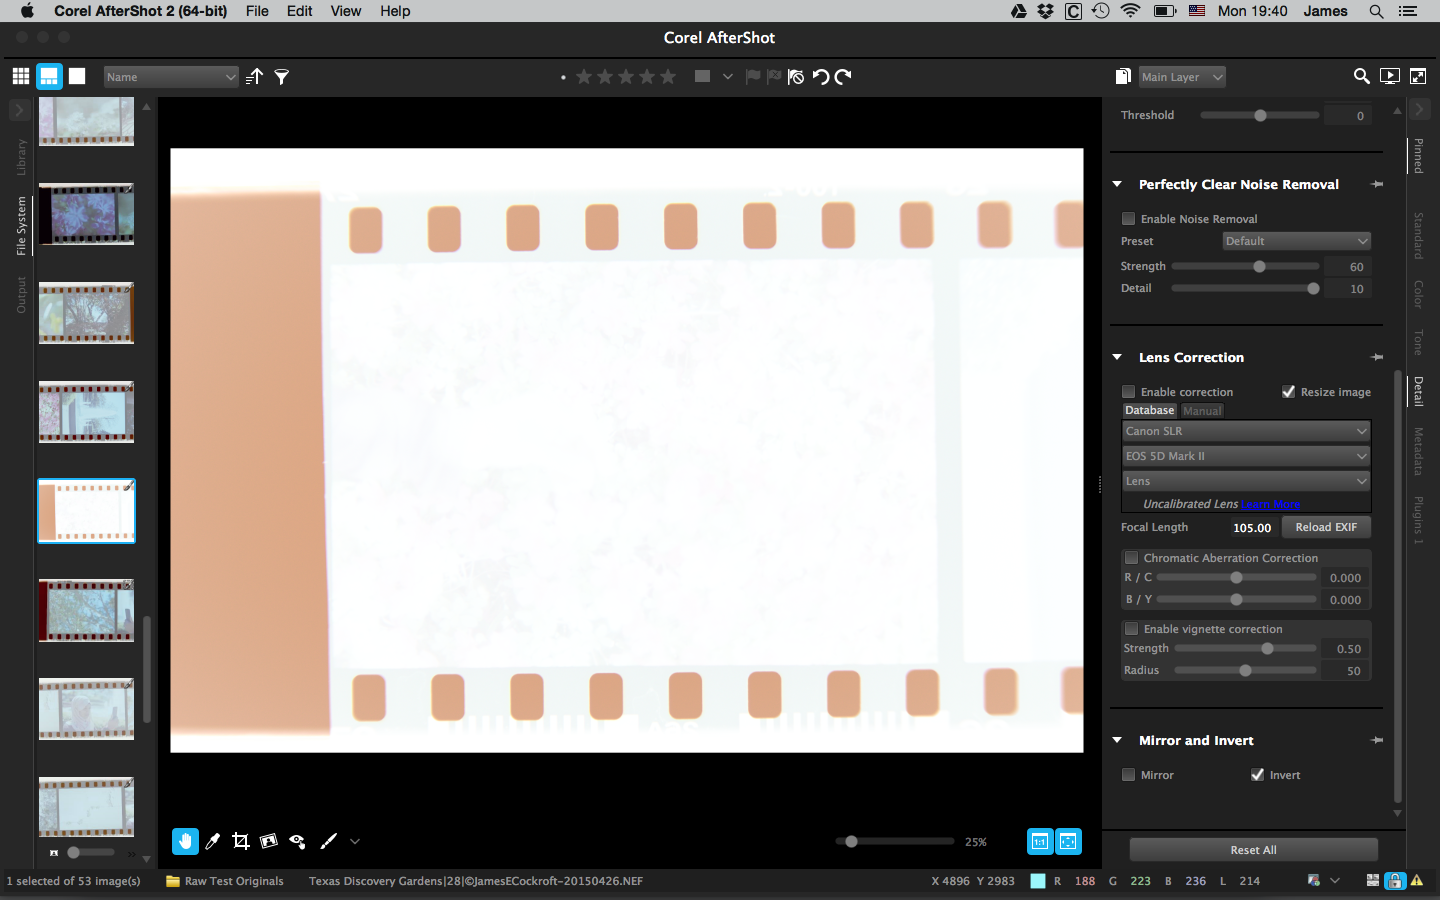1440x900 pixels.
Task: Rate the image five stars
Action: pos(668,76)
